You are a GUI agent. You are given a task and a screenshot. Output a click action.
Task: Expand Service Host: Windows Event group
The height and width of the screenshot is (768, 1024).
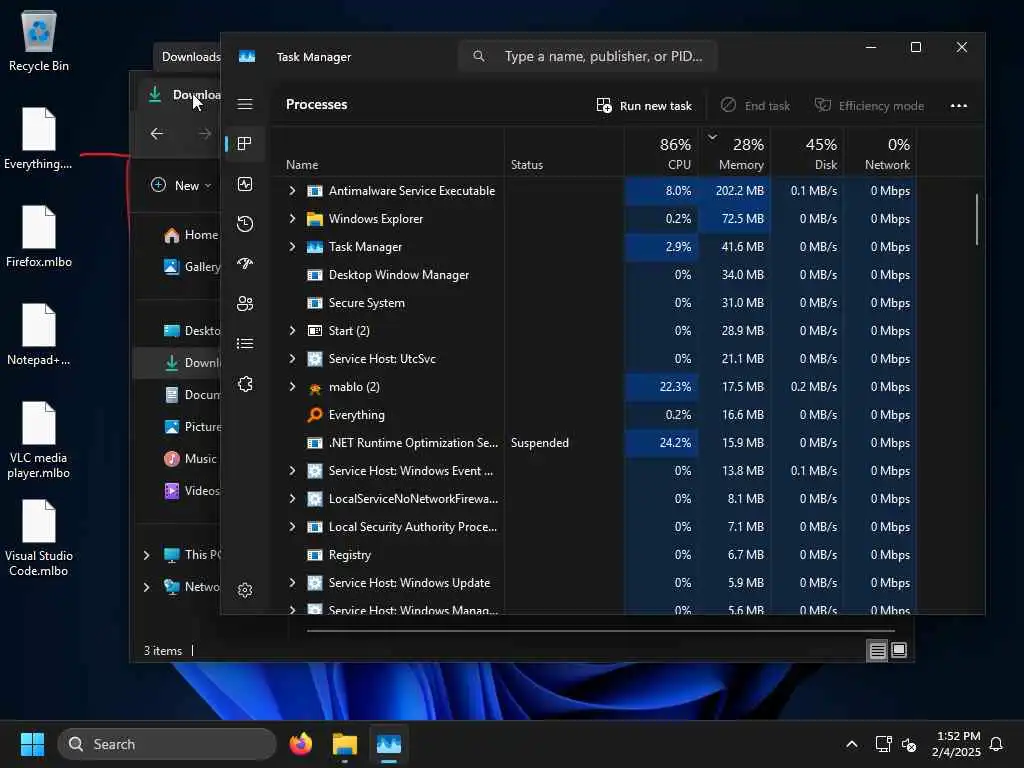(292, 471)
